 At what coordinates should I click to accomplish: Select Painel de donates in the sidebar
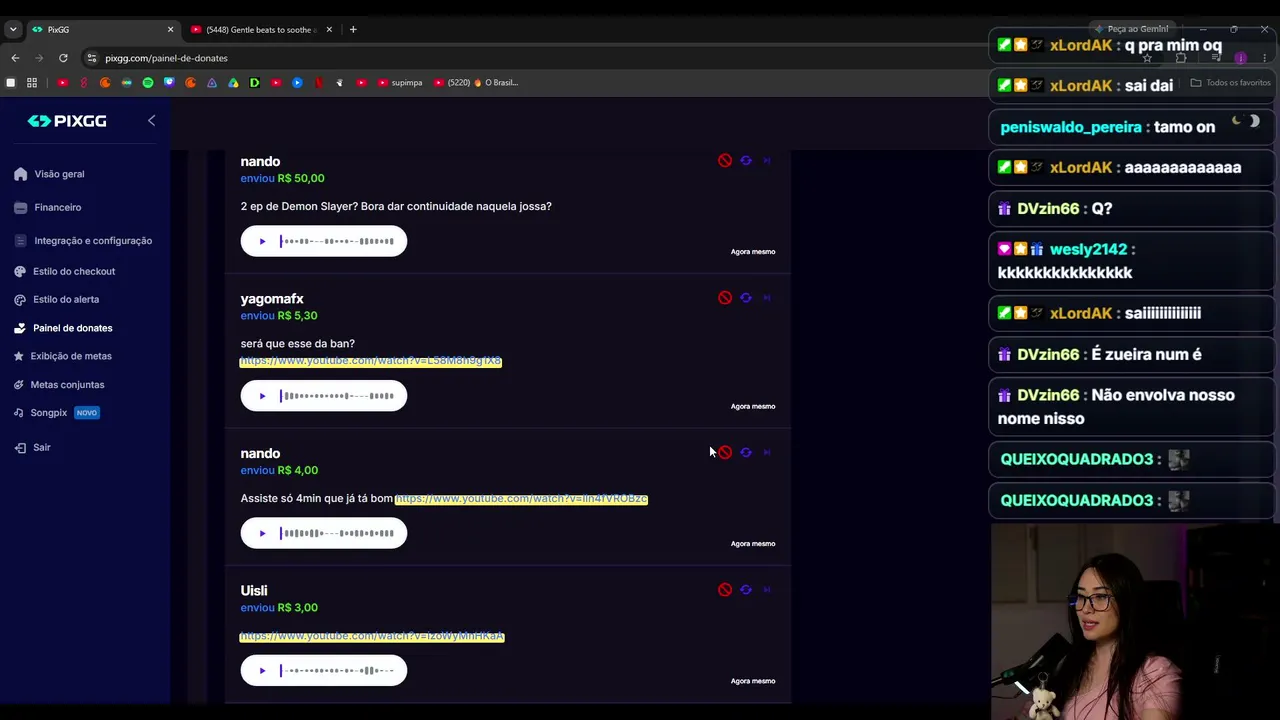[63, 328]
